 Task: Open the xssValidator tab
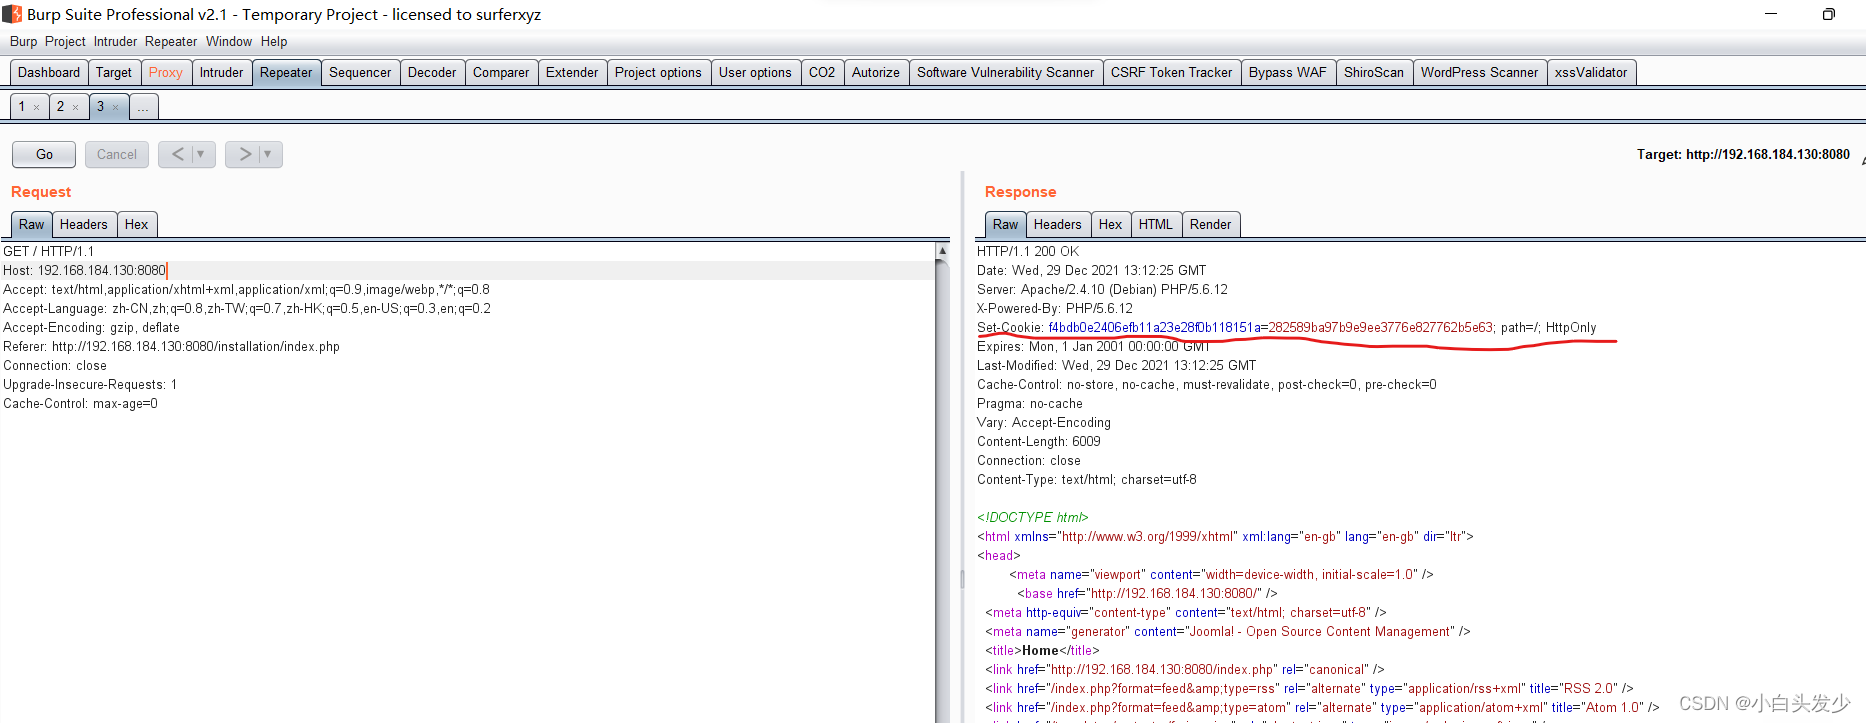coord(1591,72)
